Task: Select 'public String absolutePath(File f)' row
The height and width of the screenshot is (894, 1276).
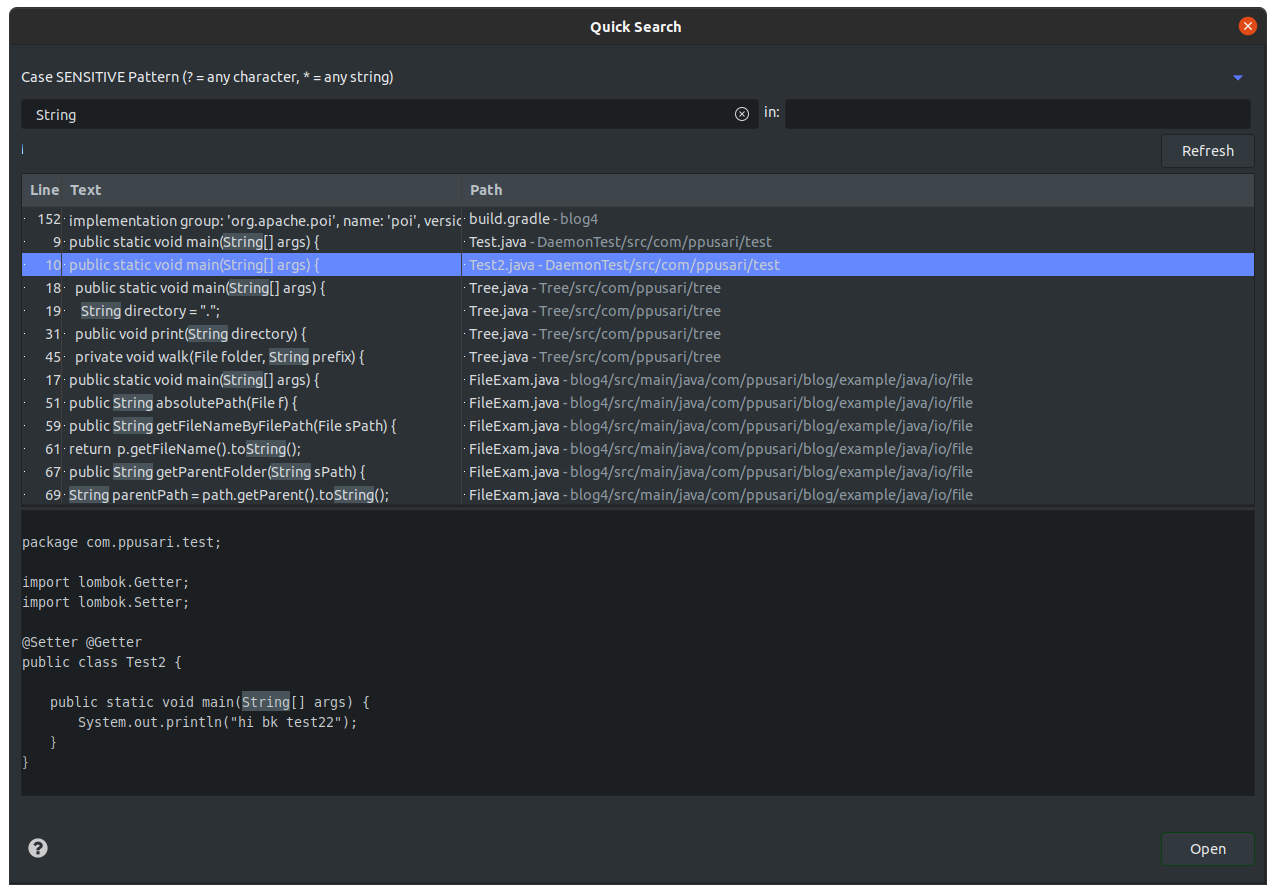Action: [638, 403]
